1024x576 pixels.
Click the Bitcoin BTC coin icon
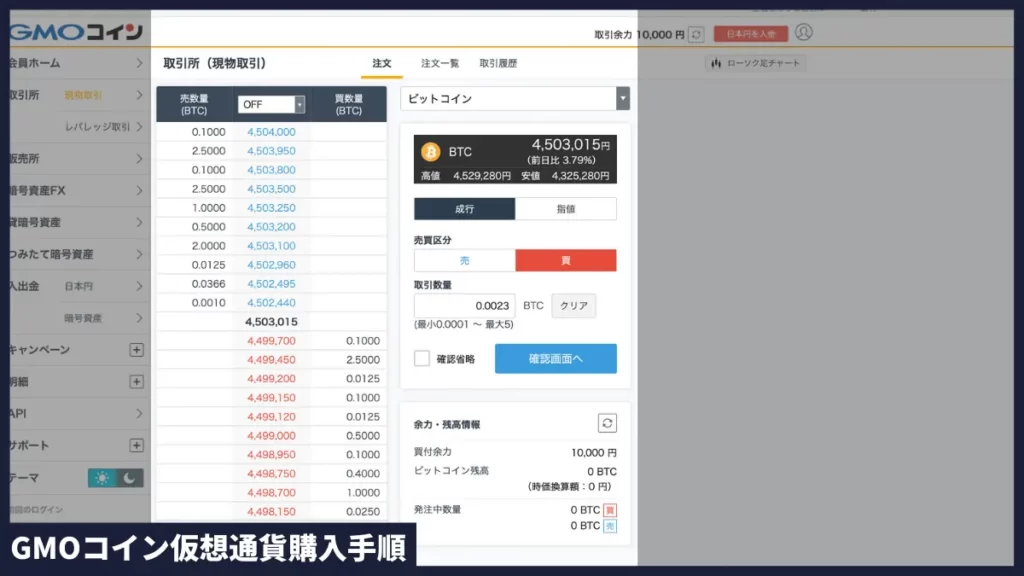pyautogui.click(x=430, y=152)
